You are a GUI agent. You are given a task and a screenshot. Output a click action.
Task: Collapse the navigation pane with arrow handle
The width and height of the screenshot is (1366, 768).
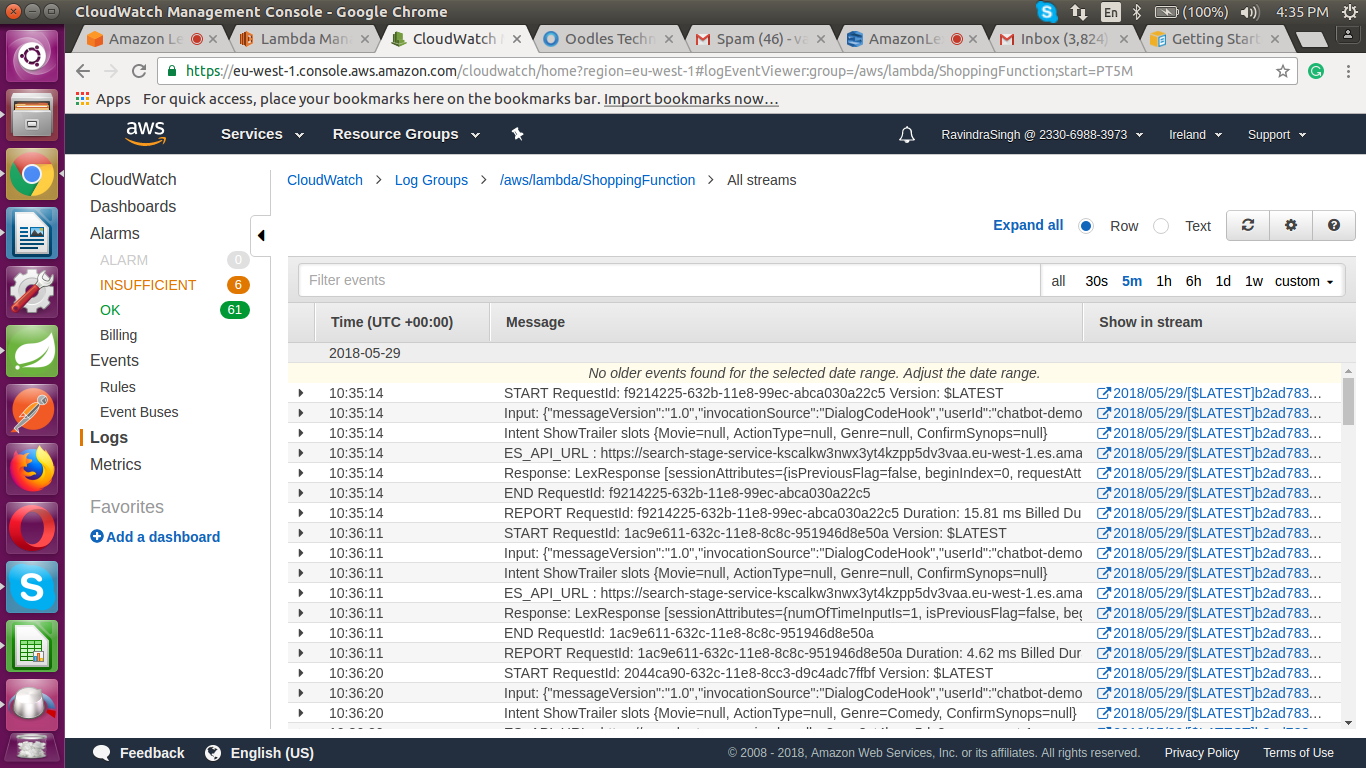260,236
